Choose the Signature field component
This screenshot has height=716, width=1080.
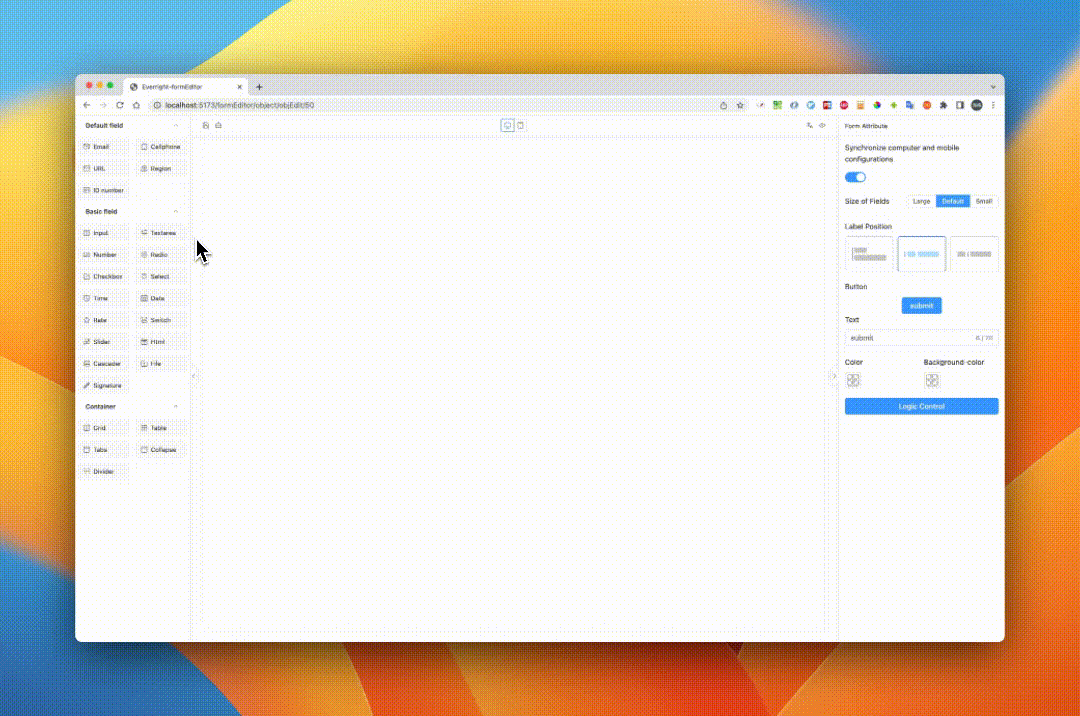104,386
